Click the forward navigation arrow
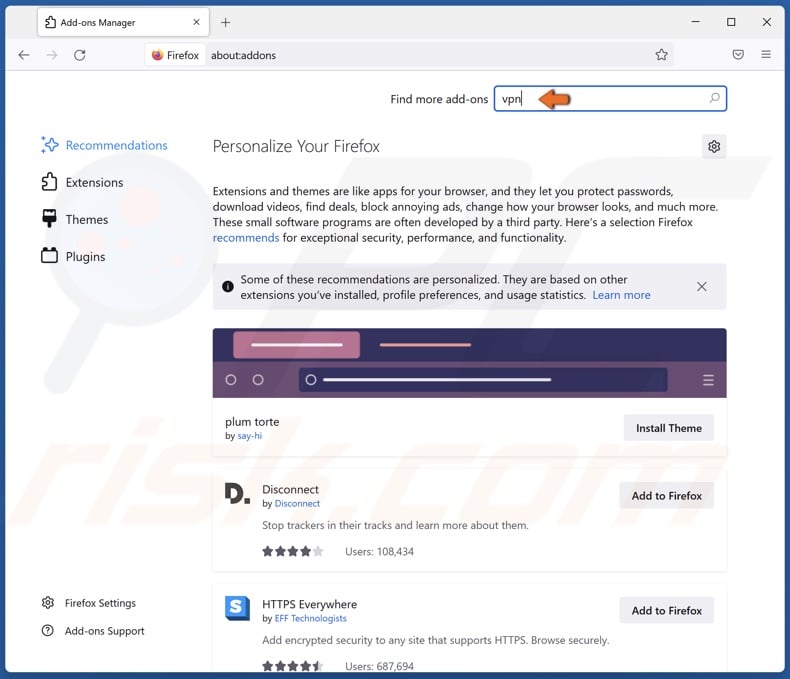The height and width of the screenshot is (679, 790). pyautogui.click(x=51, y=55)
